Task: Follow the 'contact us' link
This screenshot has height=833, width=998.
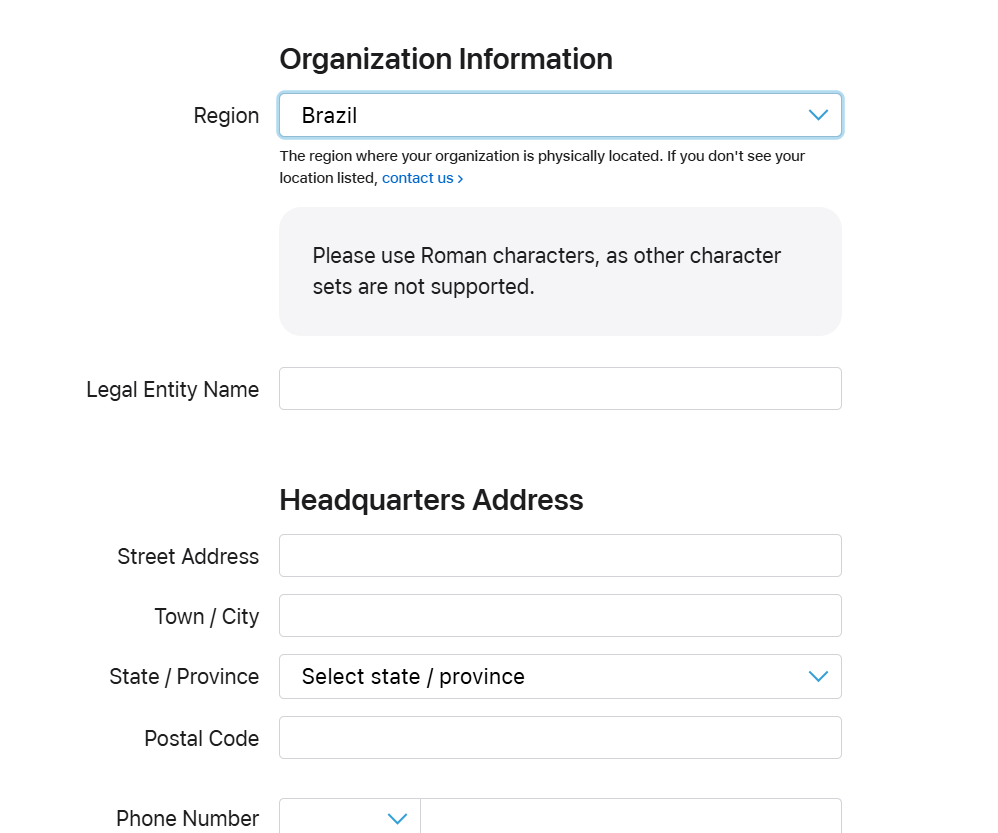Action: click(422, 178)
